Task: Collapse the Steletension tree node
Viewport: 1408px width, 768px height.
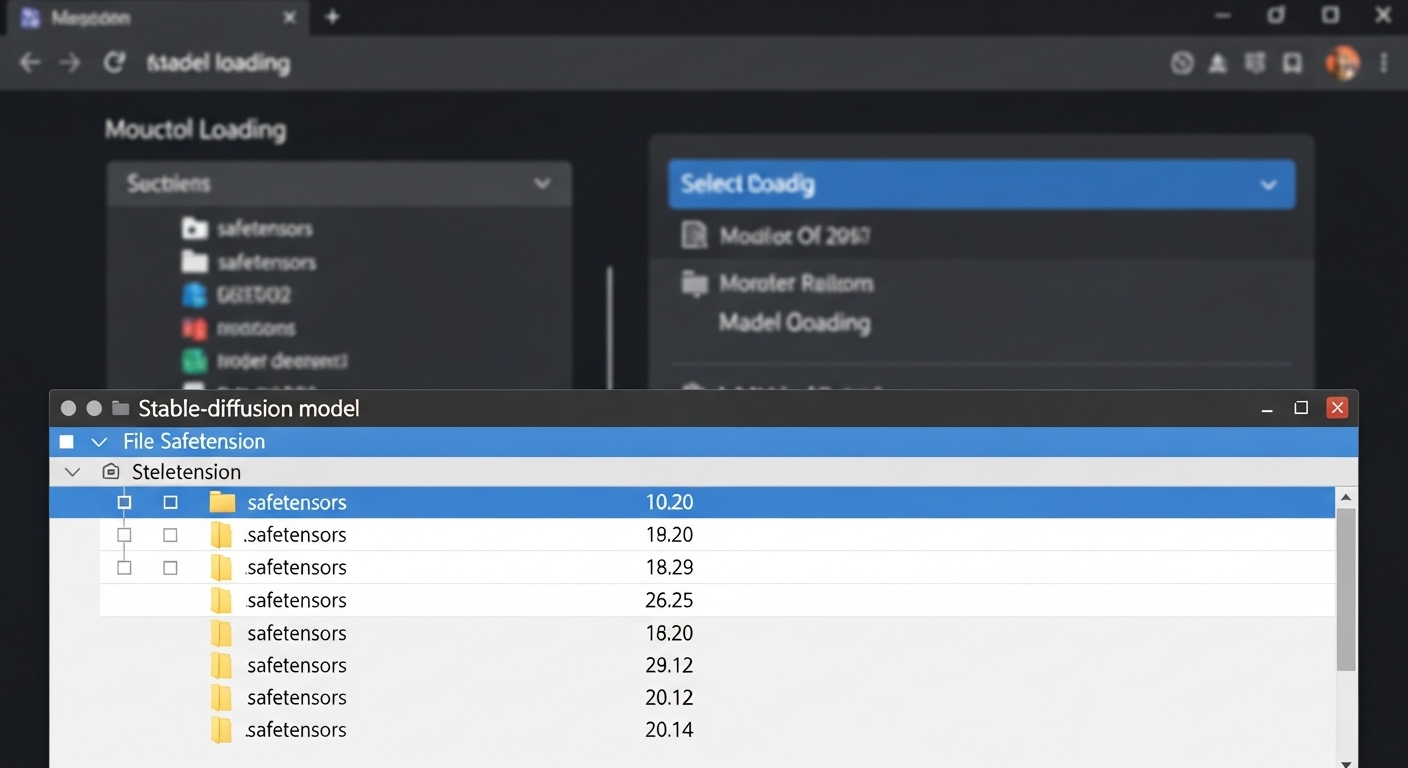Action: click(72, 472)
